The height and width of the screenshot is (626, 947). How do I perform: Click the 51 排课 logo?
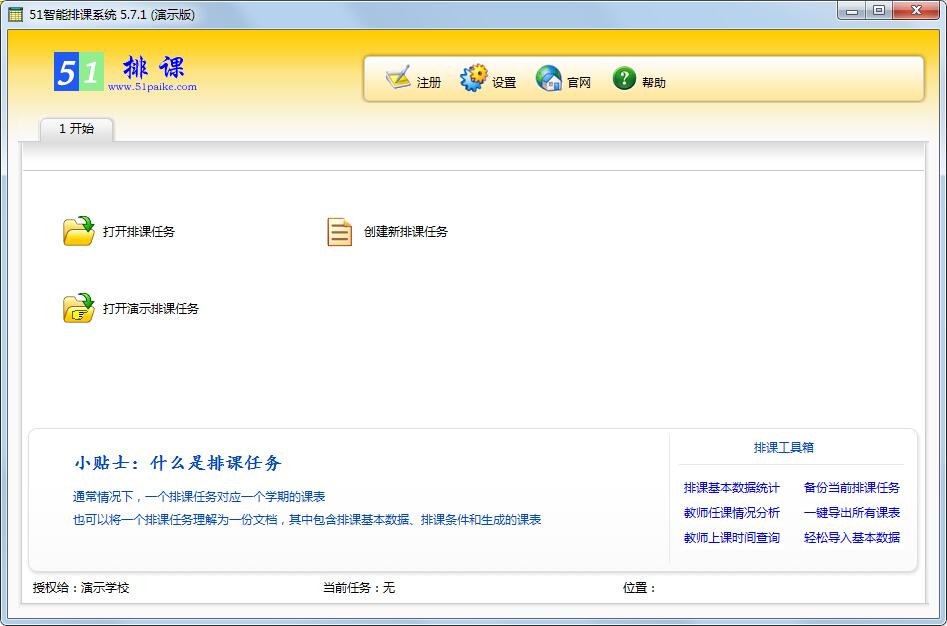(x=78, y=72)
